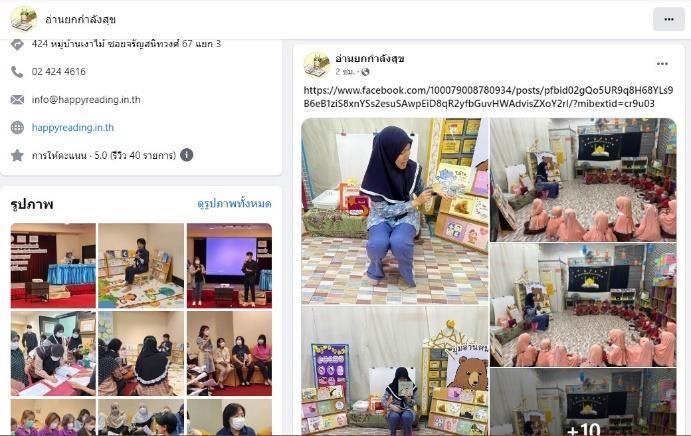The width and height of the screenshot is (691, 436).
Task: Click the star rating icon
Action: pyautogui.click(x=17, y=155)
